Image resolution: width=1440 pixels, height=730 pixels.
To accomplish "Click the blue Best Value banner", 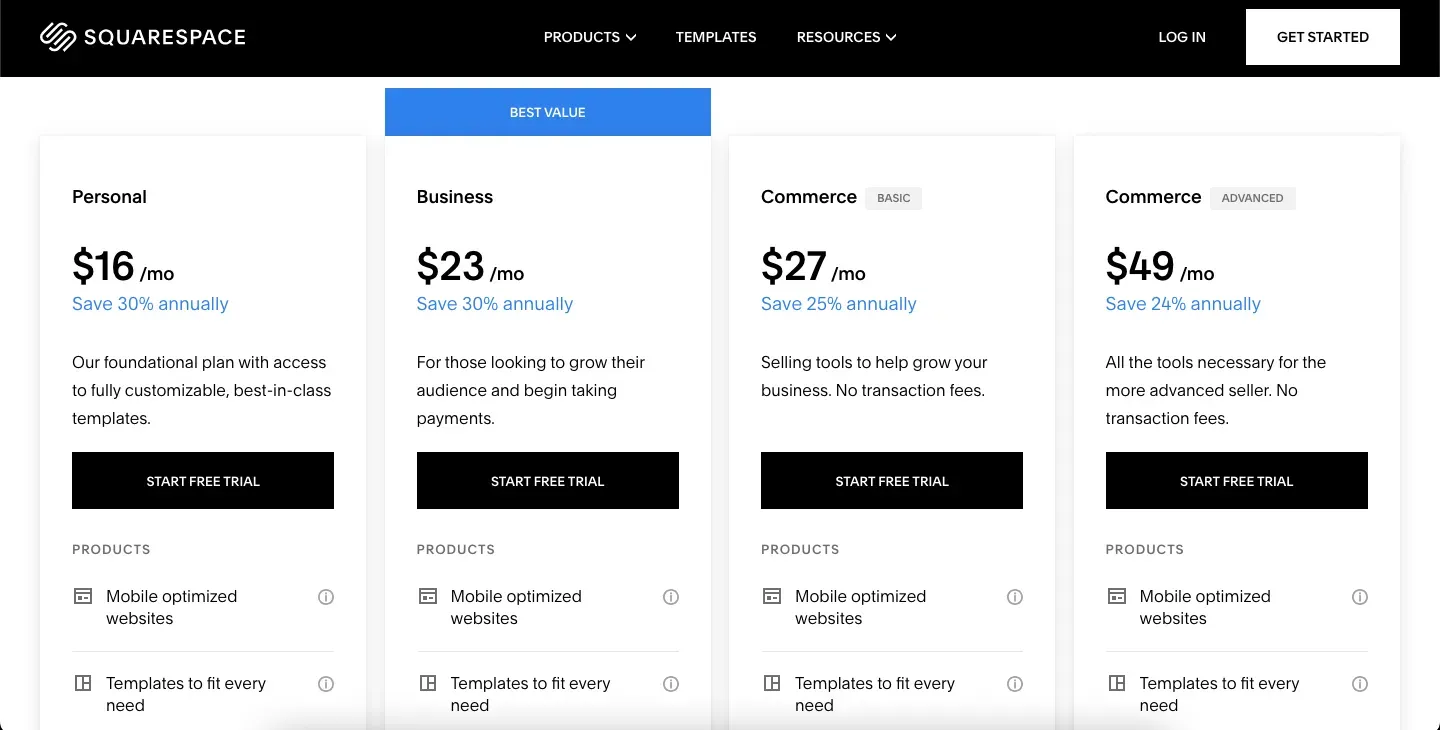I will (548, 112).
